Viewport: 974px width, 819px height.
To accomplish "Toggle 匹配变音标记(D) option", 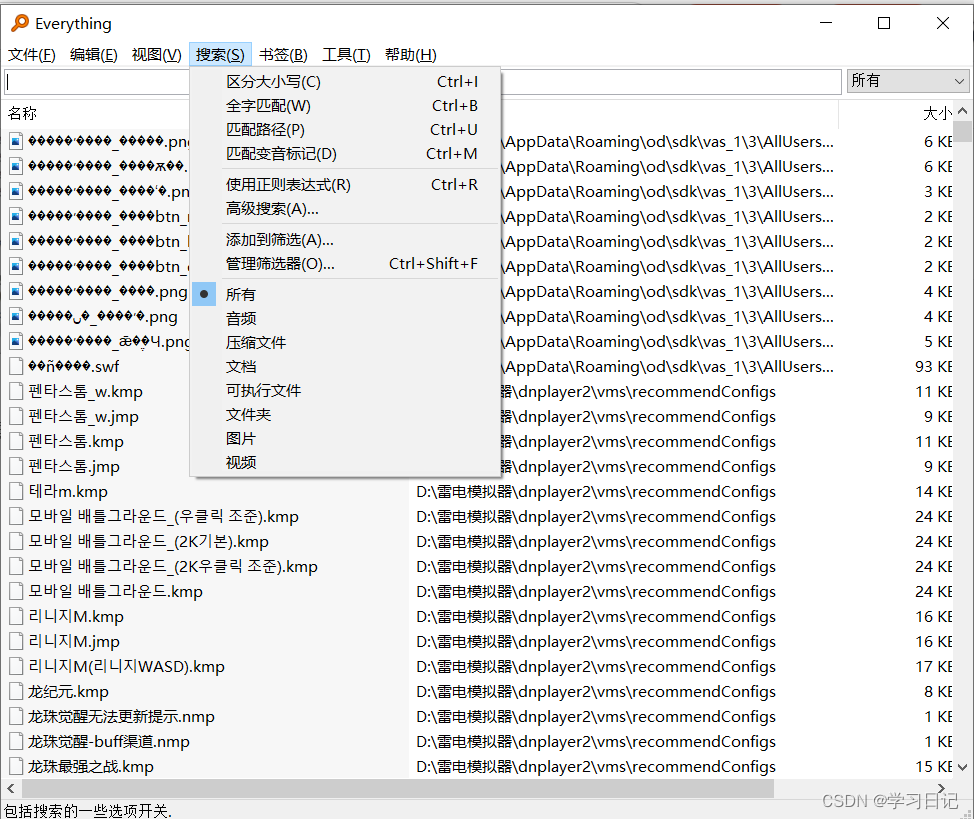I will tap(345, 153).
